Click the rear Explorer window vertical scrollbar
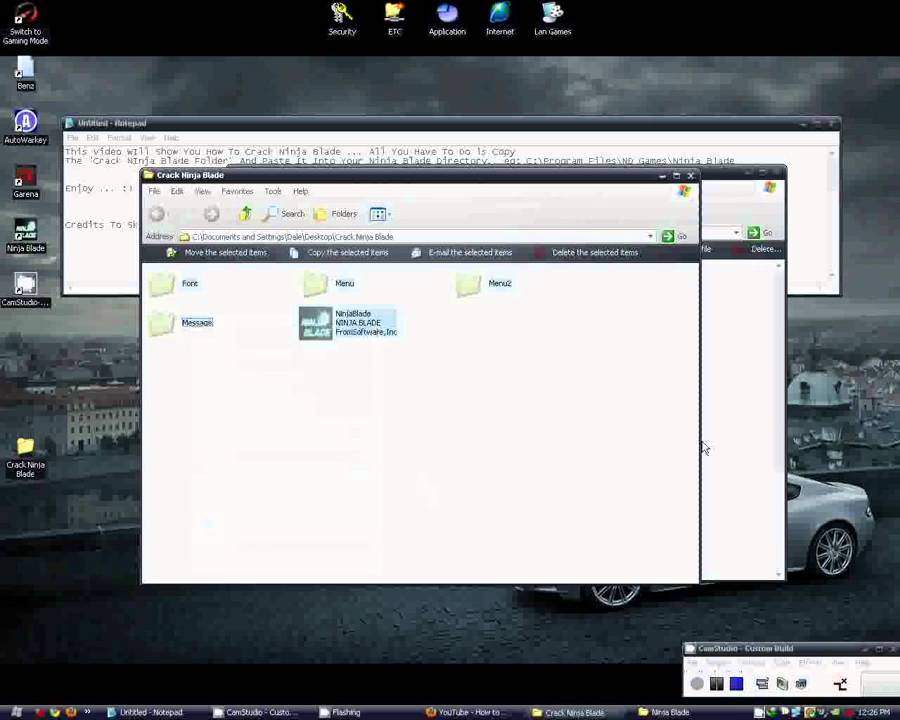 (778, 419)
